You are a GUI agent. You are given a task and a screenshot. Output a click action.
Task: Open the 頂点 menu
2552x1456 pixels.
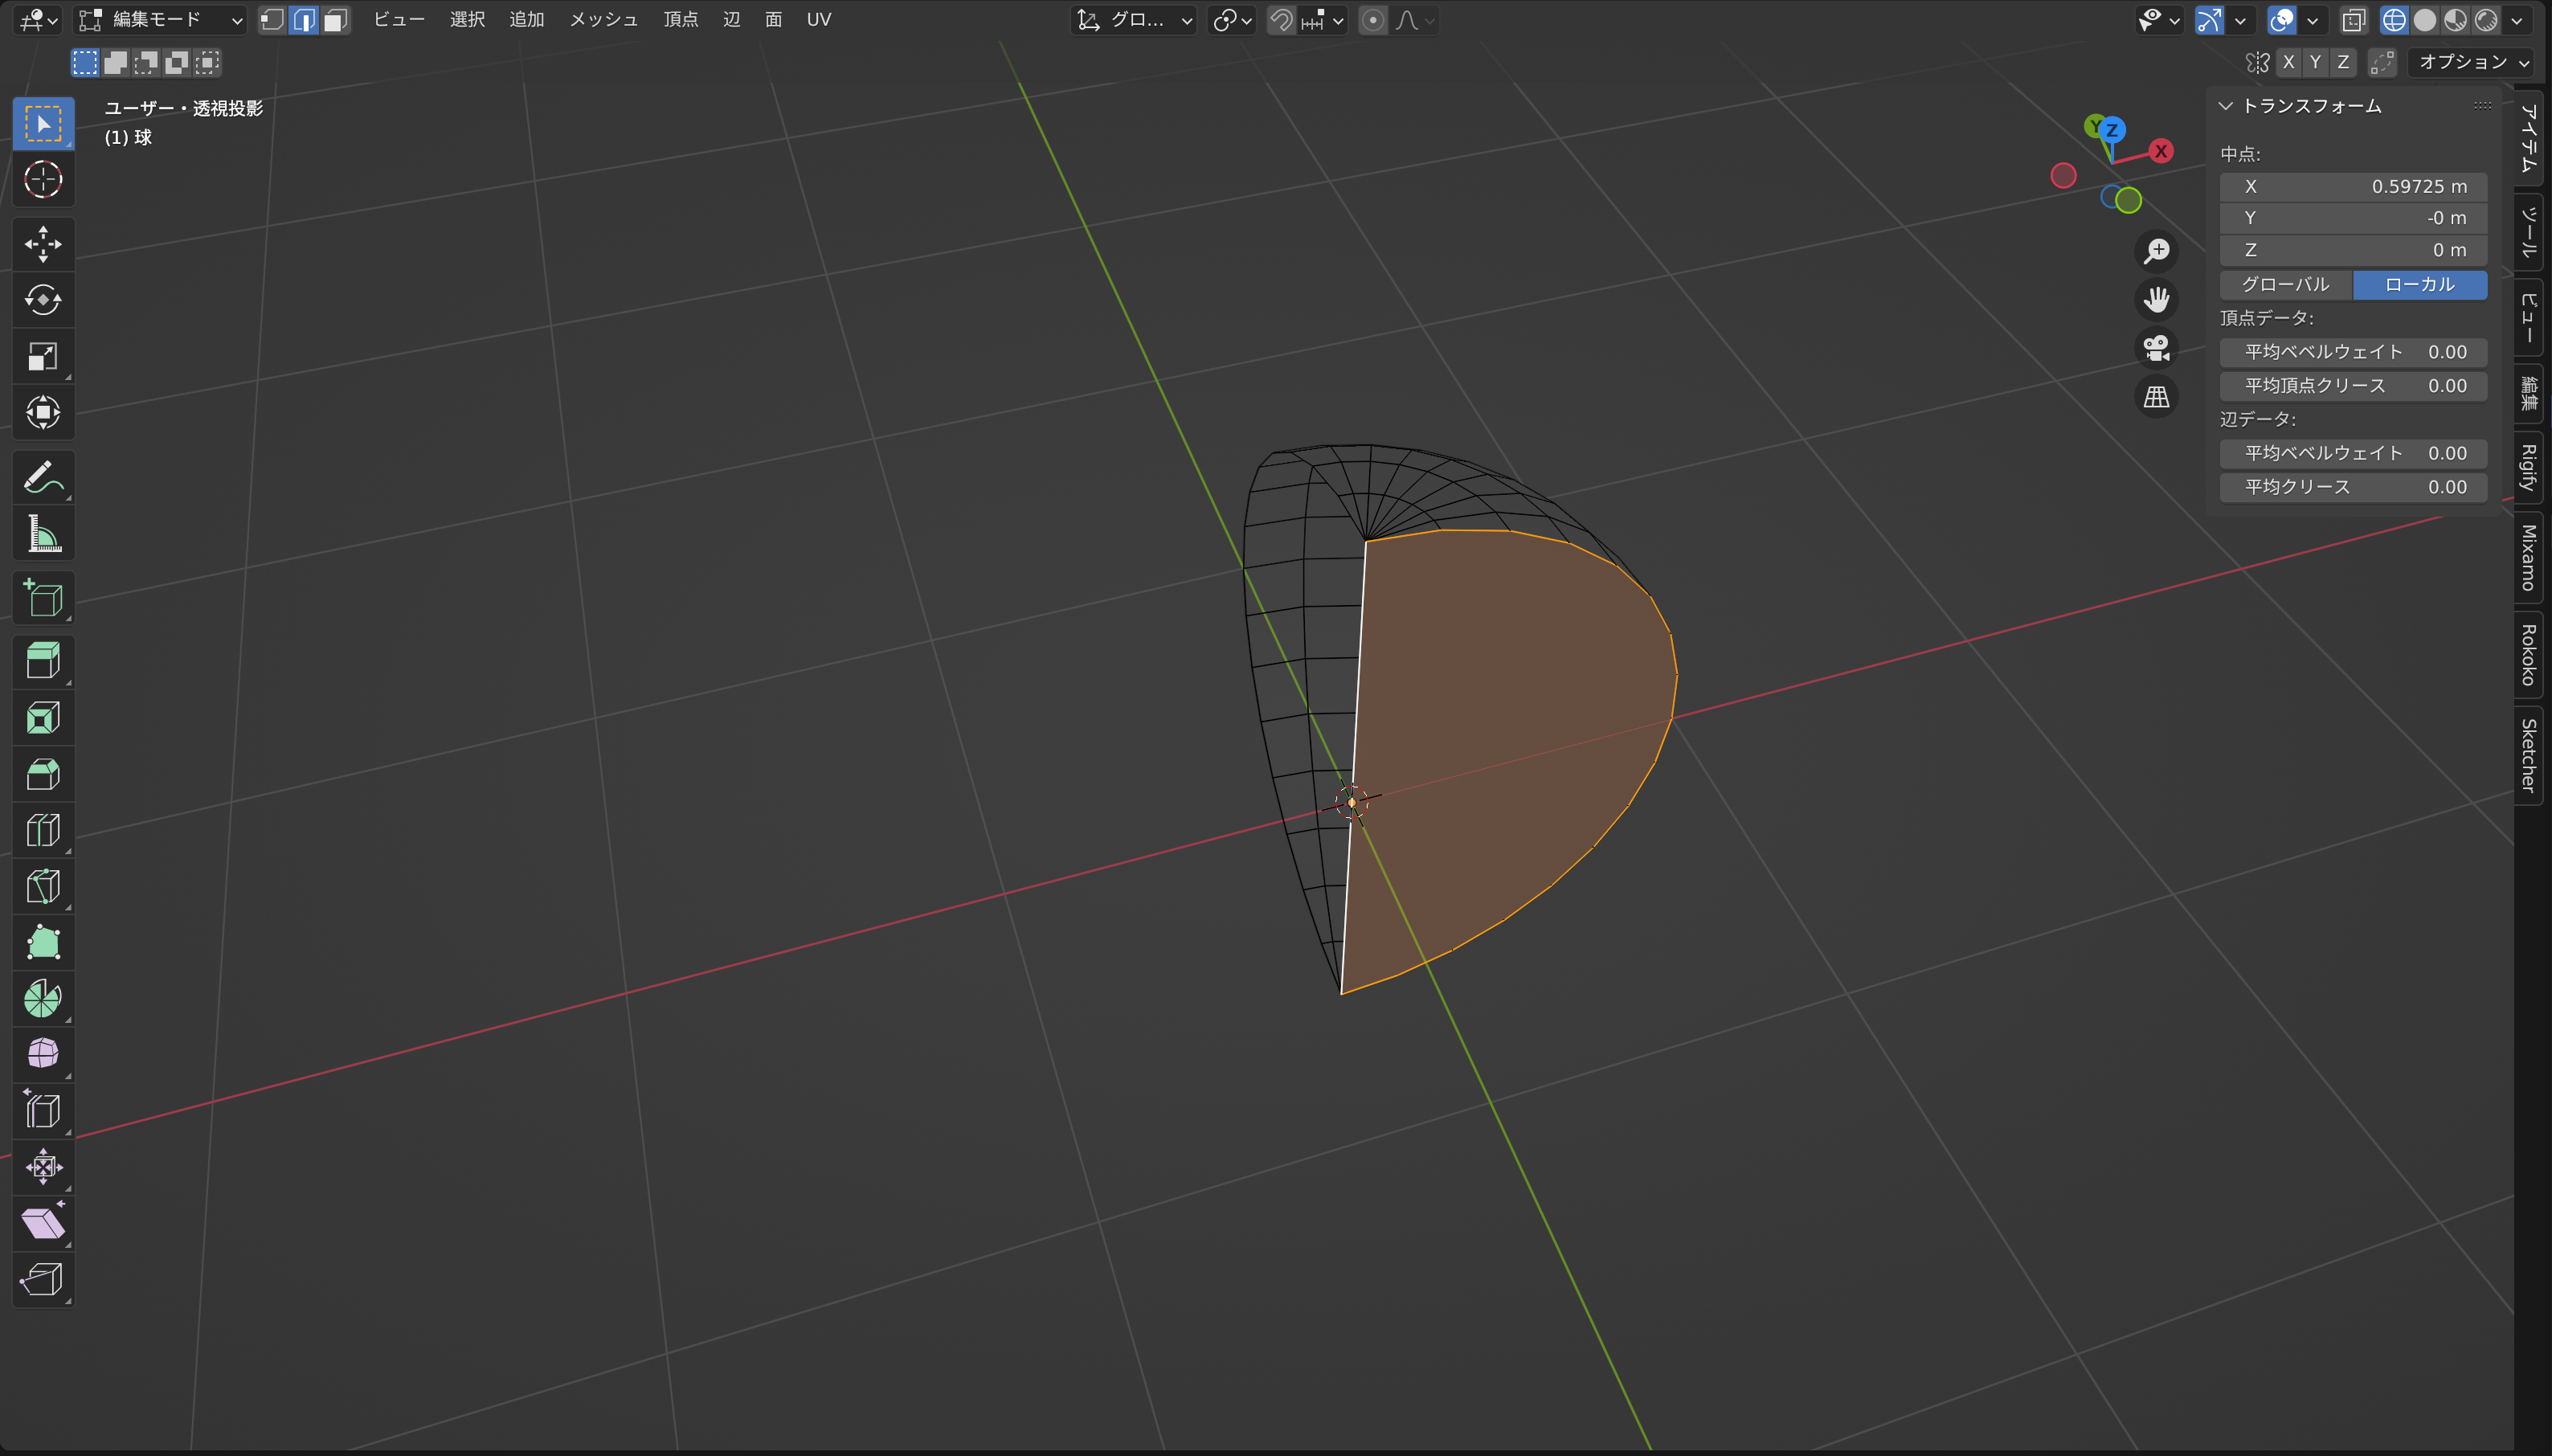[x=681, y=19]
